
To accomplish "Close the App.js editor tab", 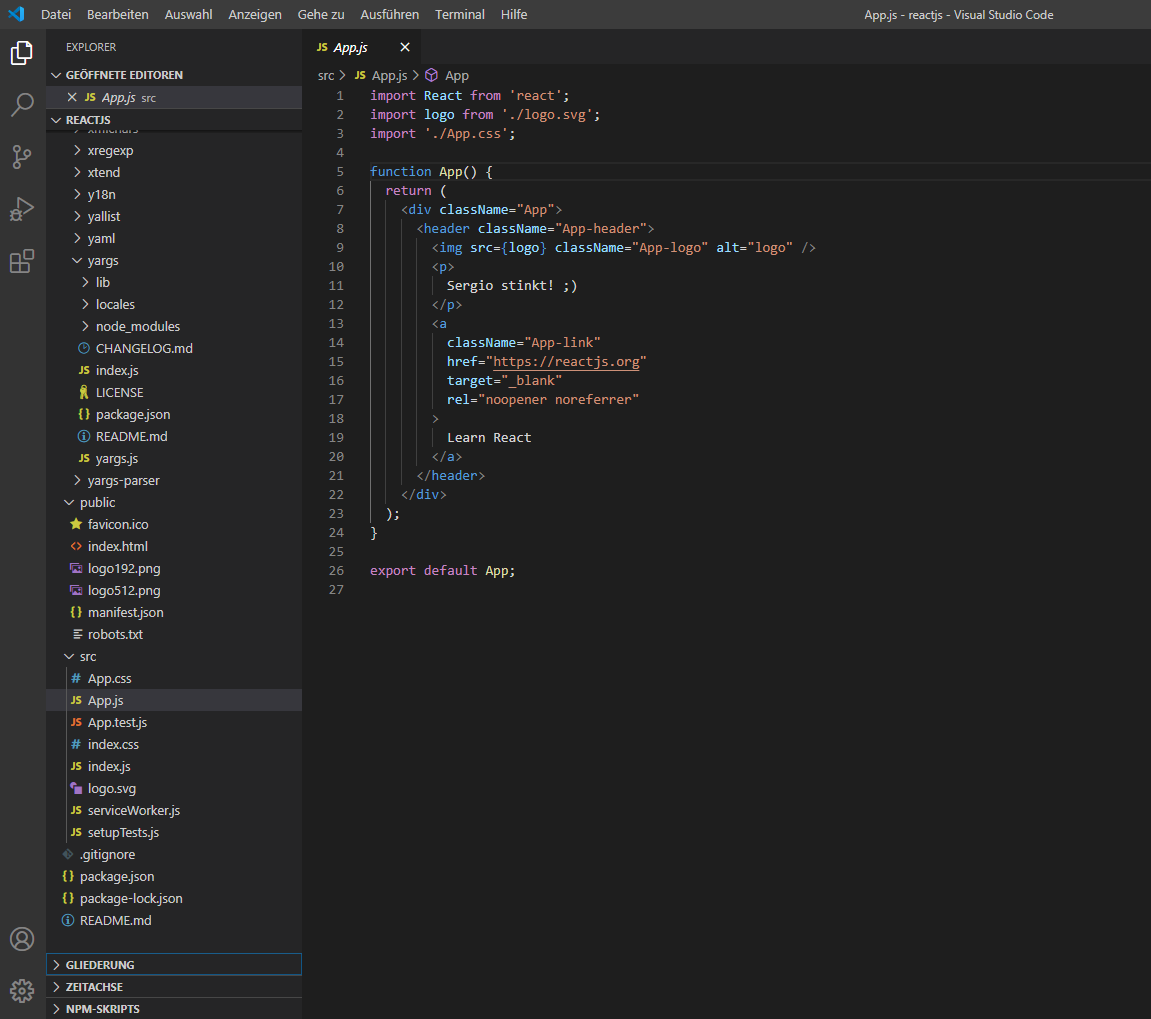I will pos(404,47).
